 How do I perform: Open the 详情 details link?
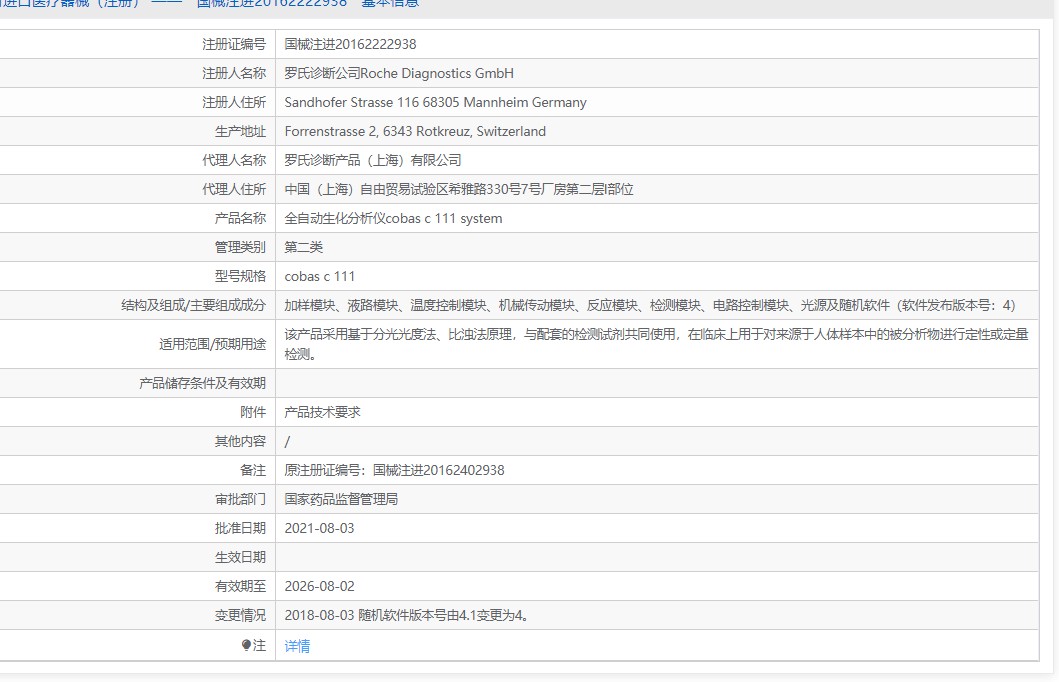pos(297,646)
